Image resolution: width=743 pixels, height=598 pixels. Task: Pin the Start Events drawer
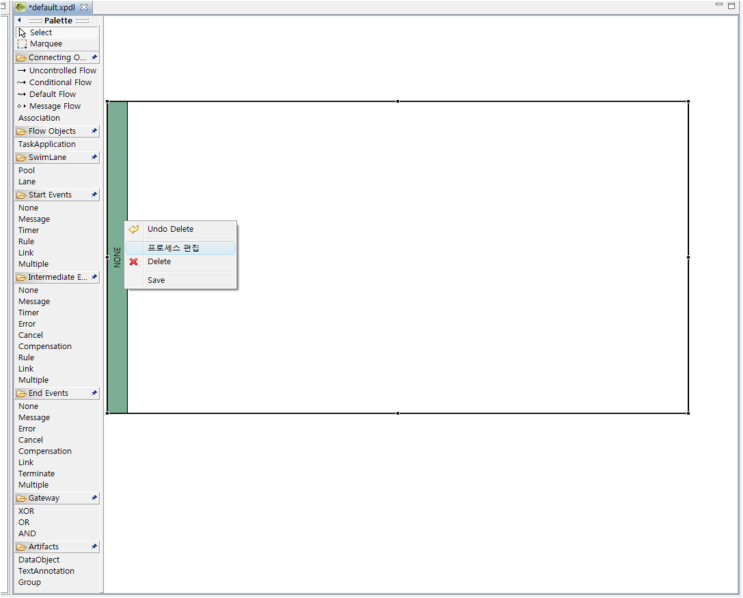pos(94,195)
